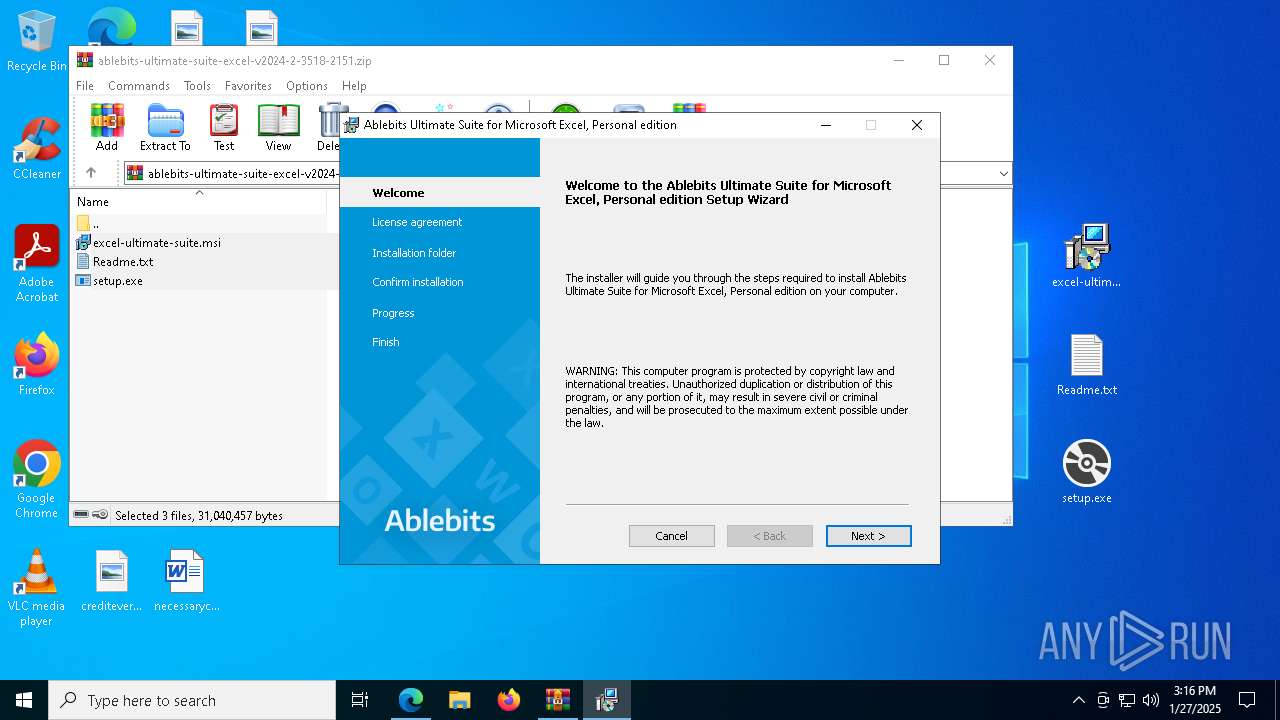Open the Options menu

[307, 86]
